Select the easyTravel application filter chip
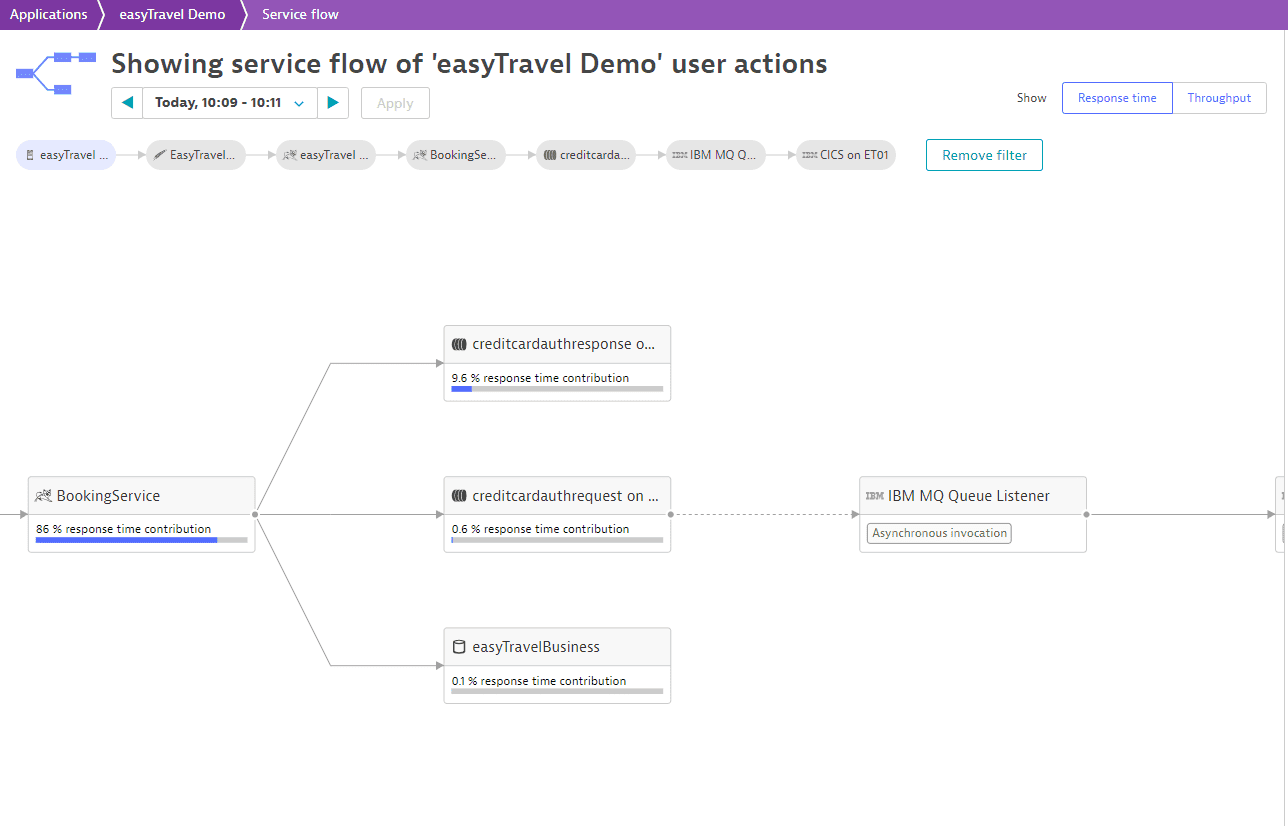Screen dimensions: 1288x826 coord(66,155)
